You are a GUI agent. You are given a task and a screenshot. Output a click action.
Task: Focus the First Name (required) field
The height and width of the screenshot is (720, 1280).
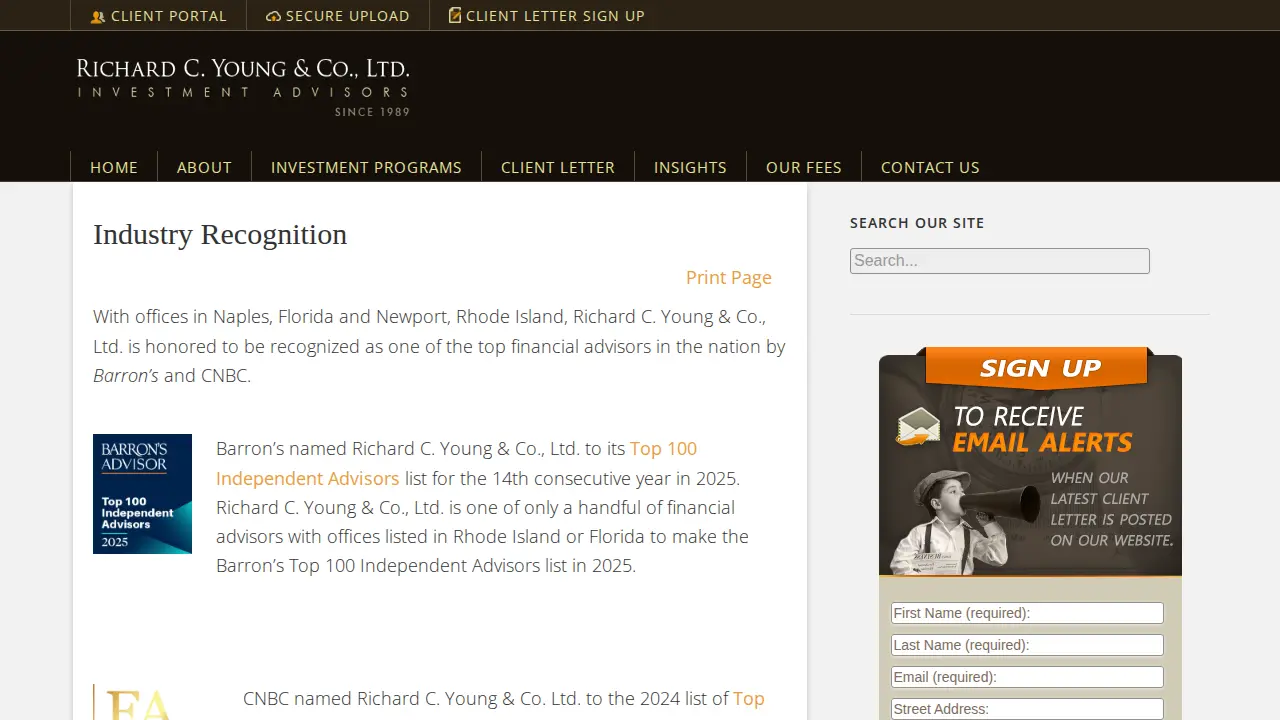pos(1027,613)
